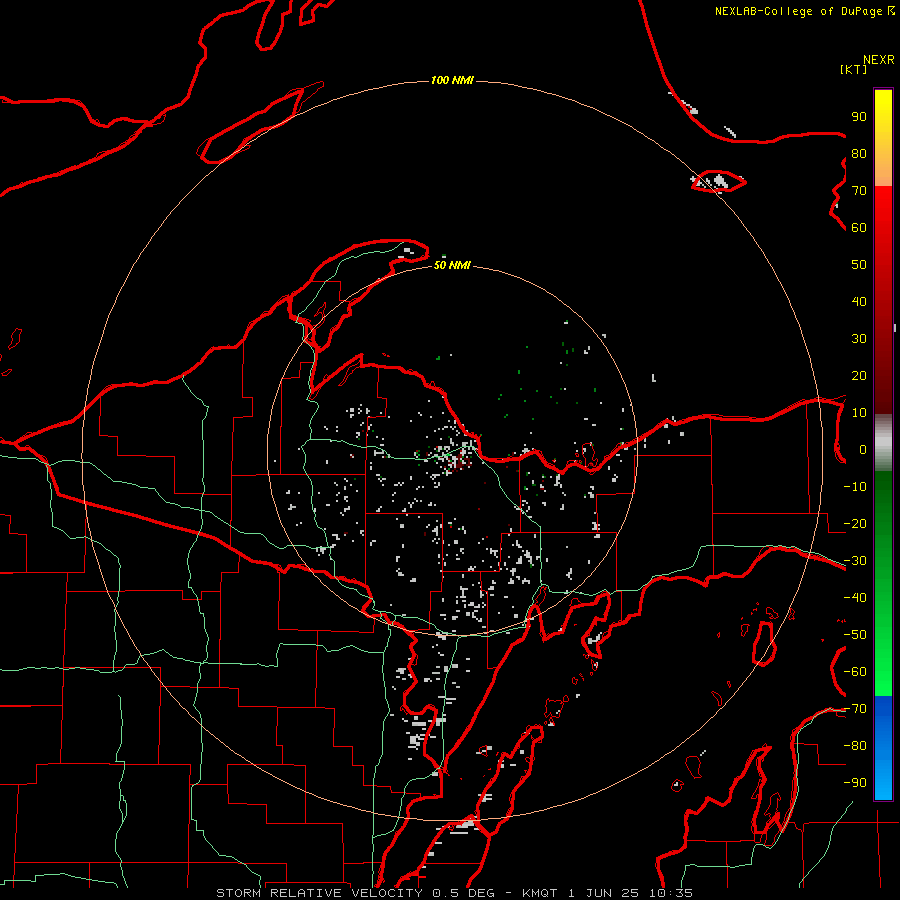Viewport: 900px width, 900px height.
Task: Click the NEXR label above the color scale
Action: [x=879, y=60]
